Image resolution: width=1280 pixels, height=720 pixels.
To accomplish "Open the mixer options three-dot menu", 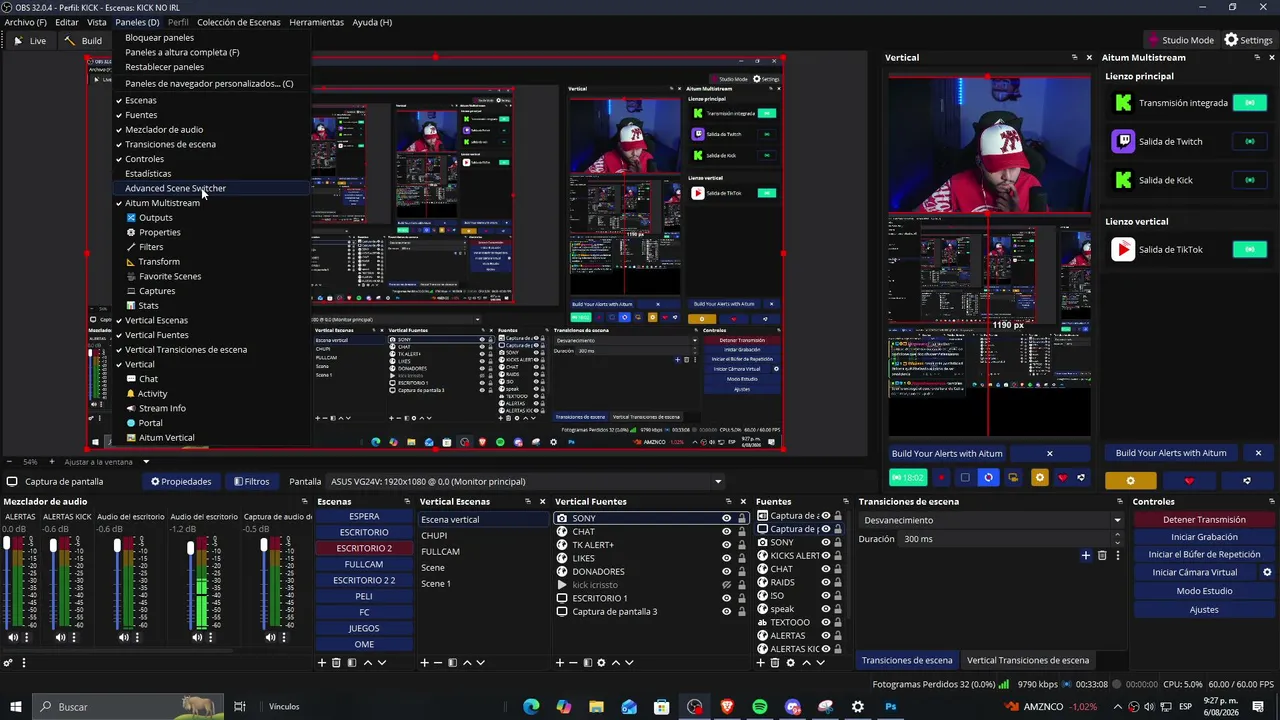I will [x=23, y=662].
